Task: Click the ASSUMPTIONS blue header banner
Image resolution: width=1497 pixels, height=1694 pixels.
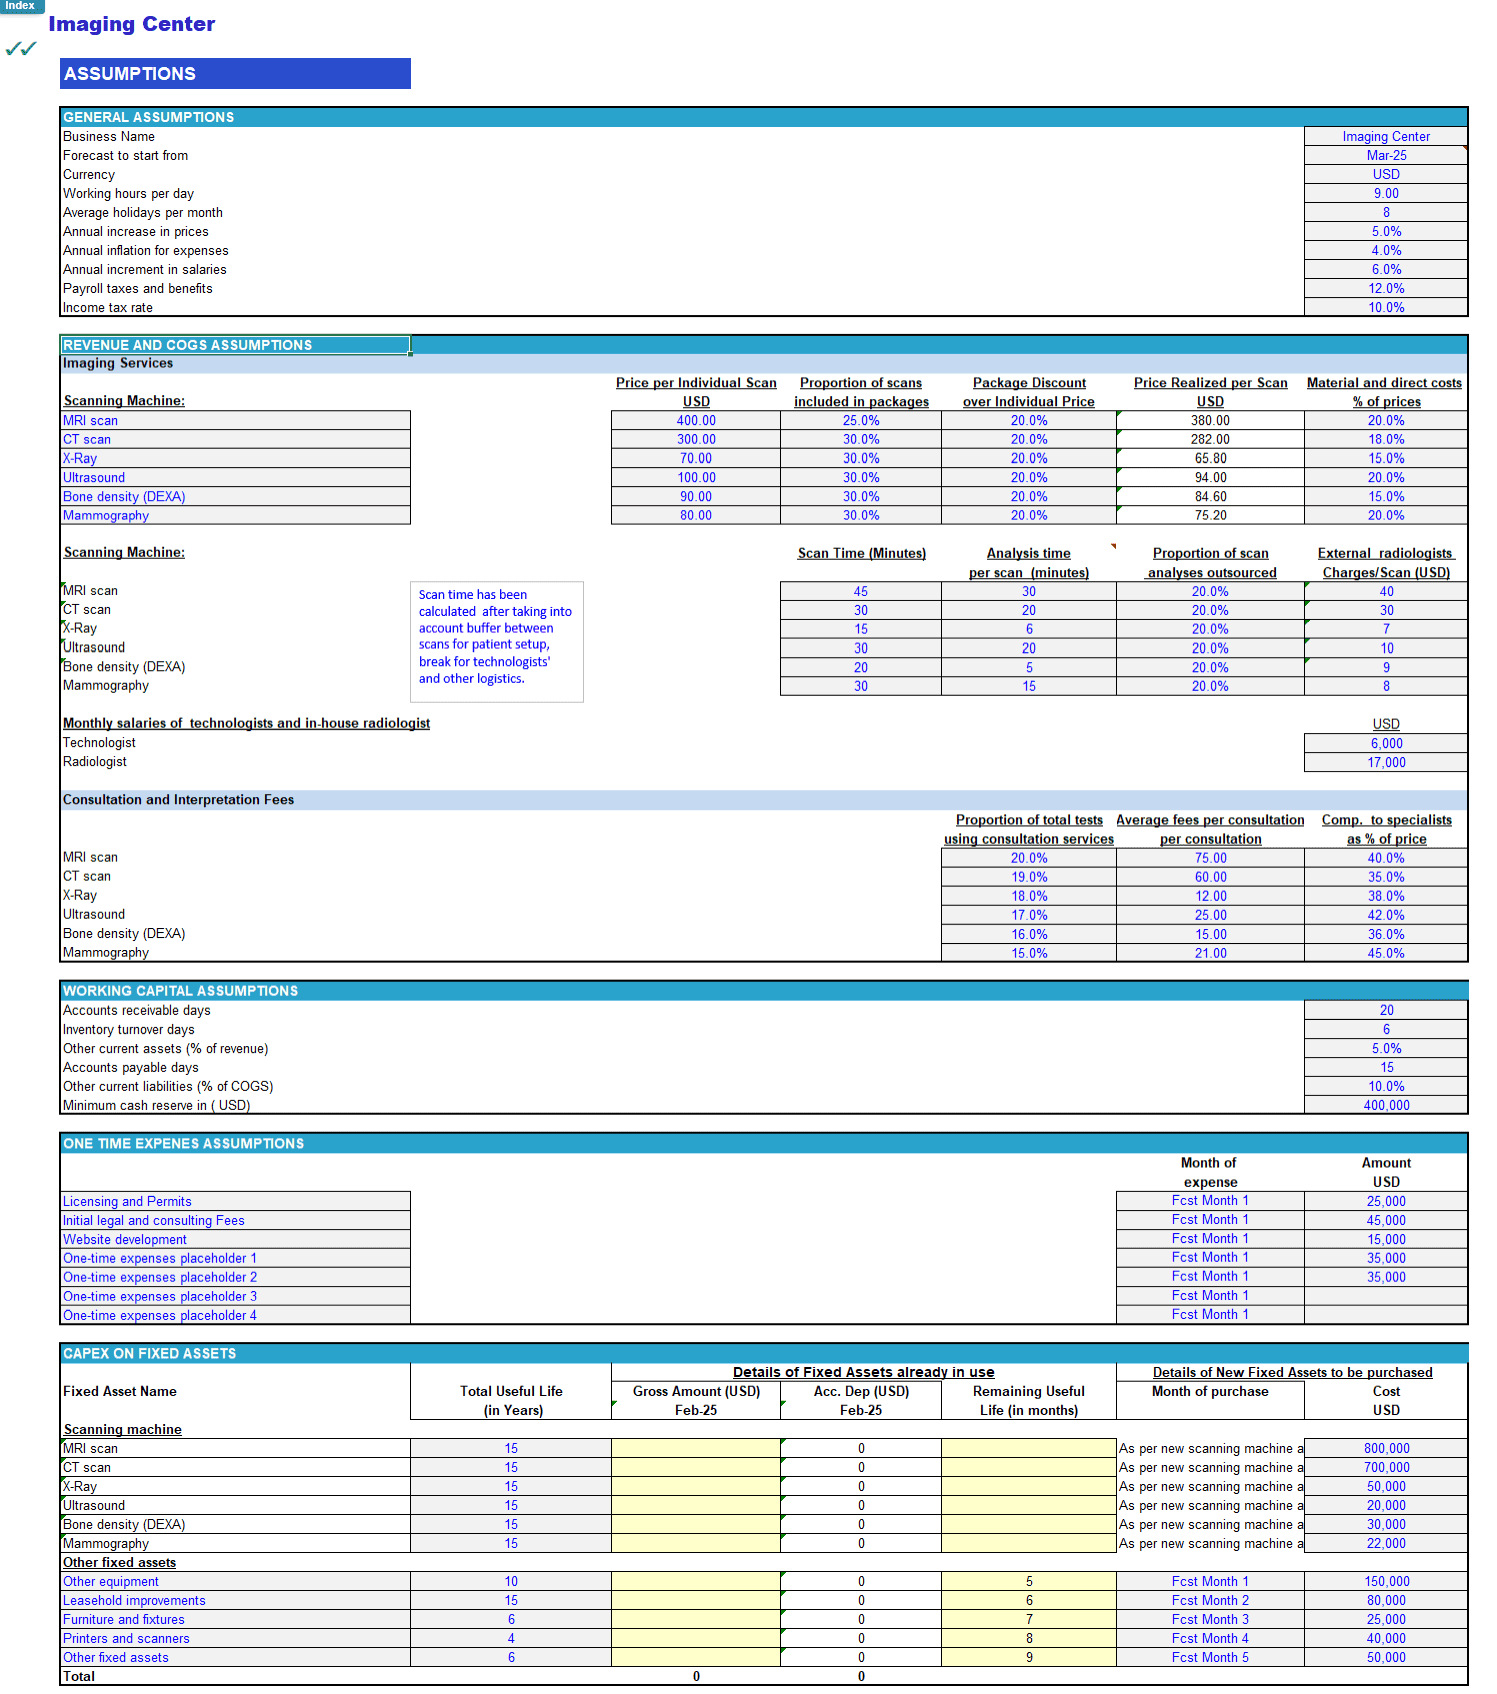Action: 235,74
